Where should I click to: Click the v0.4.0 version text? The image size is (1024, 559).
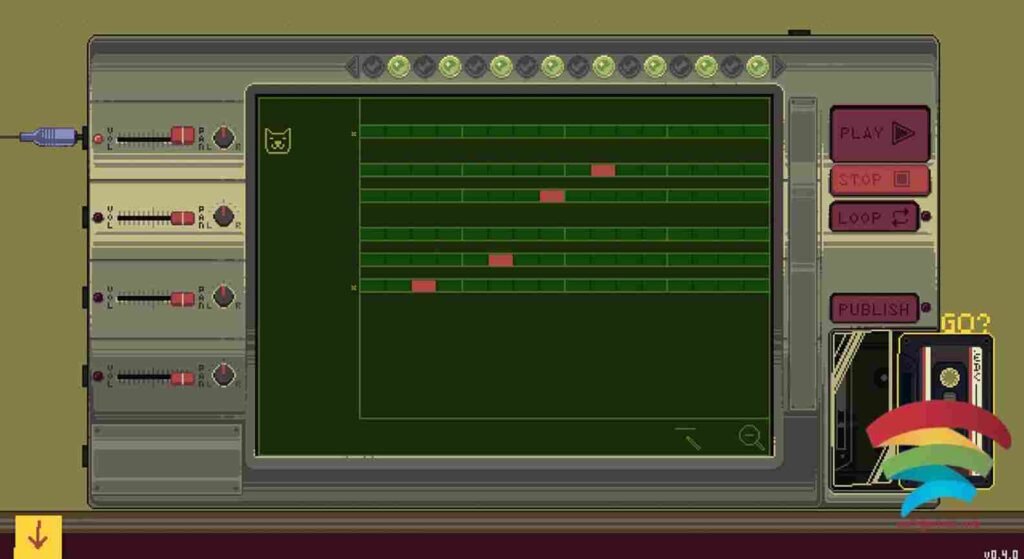tap(1000, 553)
